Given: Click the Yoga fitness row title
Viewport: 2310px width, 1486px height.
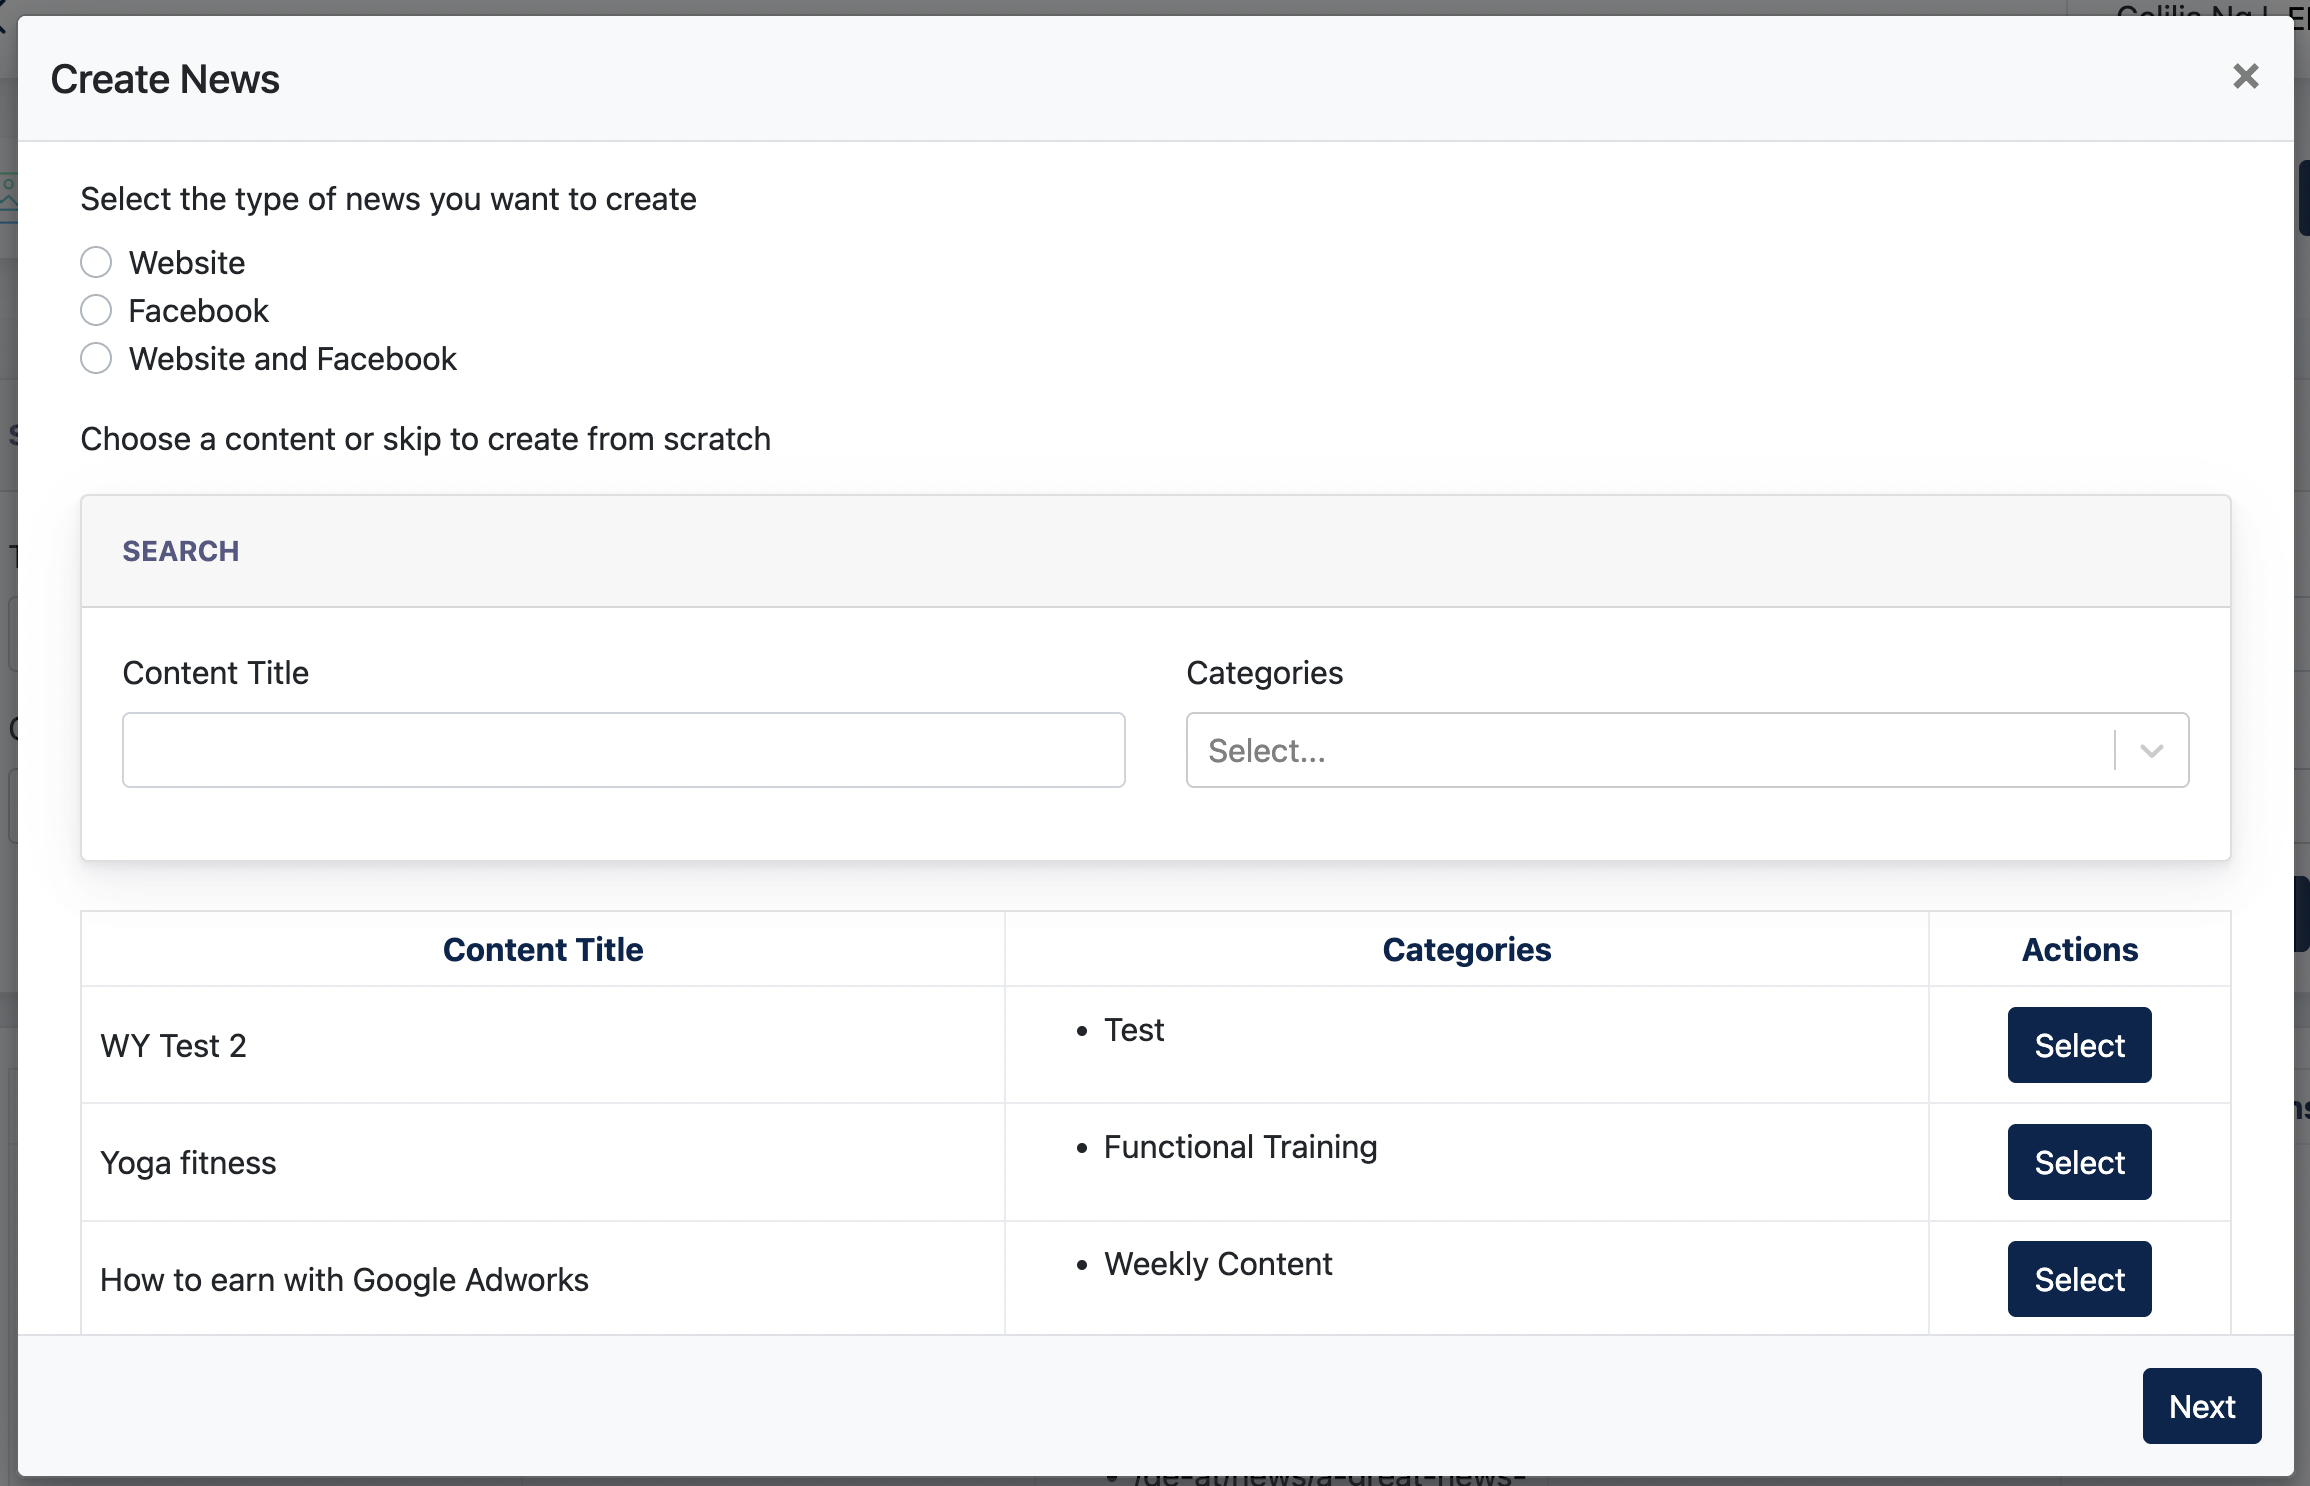Looking at the screenshot, I should pos(188,1163).
